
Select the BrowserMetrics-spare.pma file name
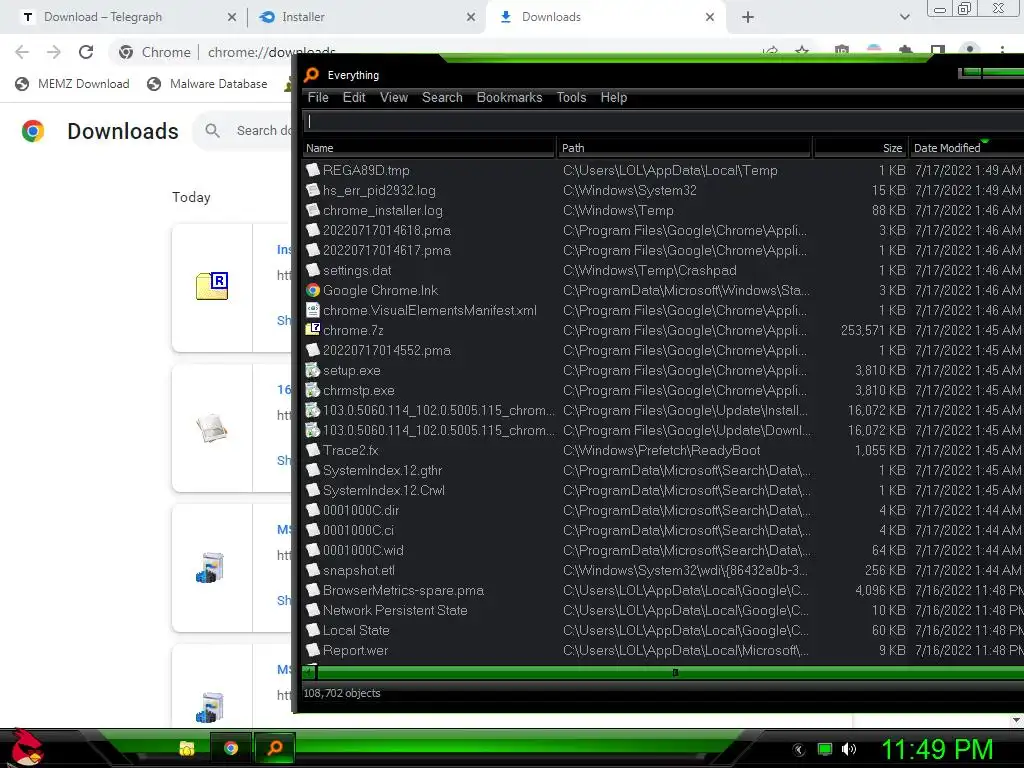(403, 590)
